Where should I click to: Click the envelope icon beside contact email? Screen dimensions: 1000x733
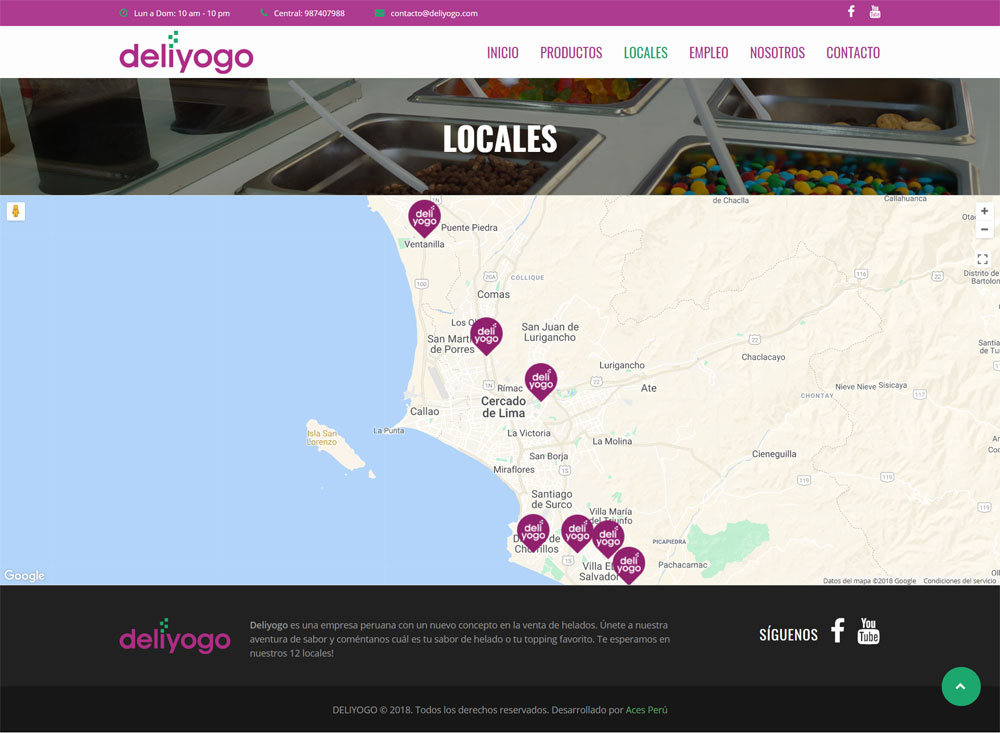(379, 13)
